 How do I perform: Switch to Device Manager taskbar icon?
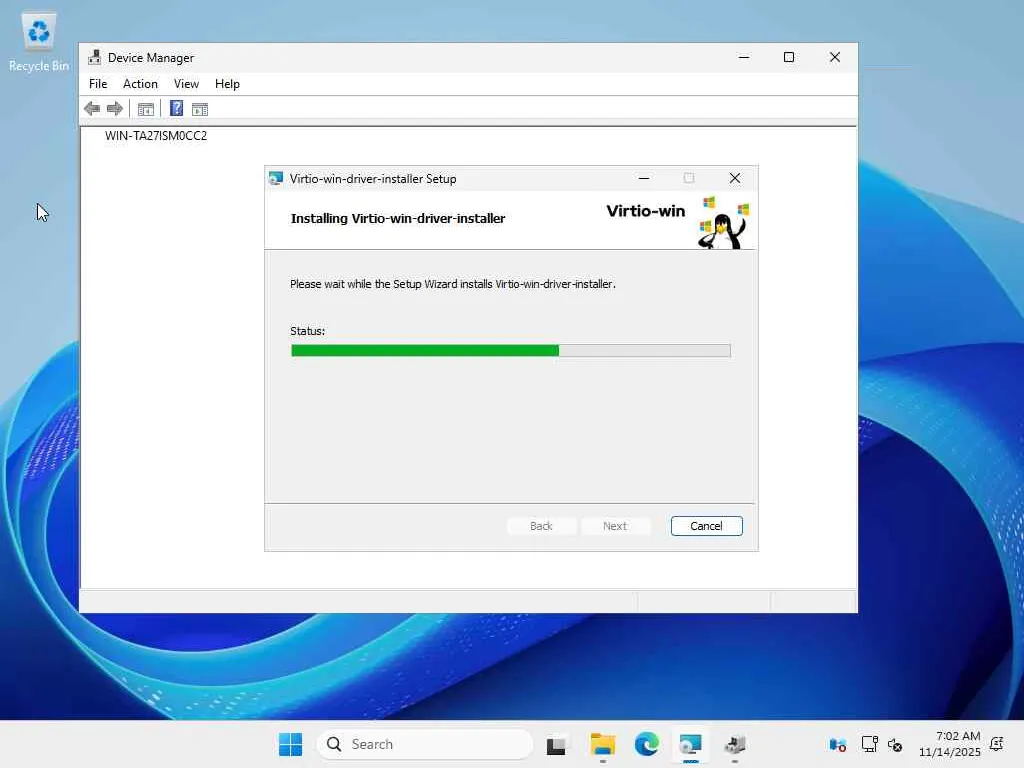pyautogui.click(x=735, y=744)
